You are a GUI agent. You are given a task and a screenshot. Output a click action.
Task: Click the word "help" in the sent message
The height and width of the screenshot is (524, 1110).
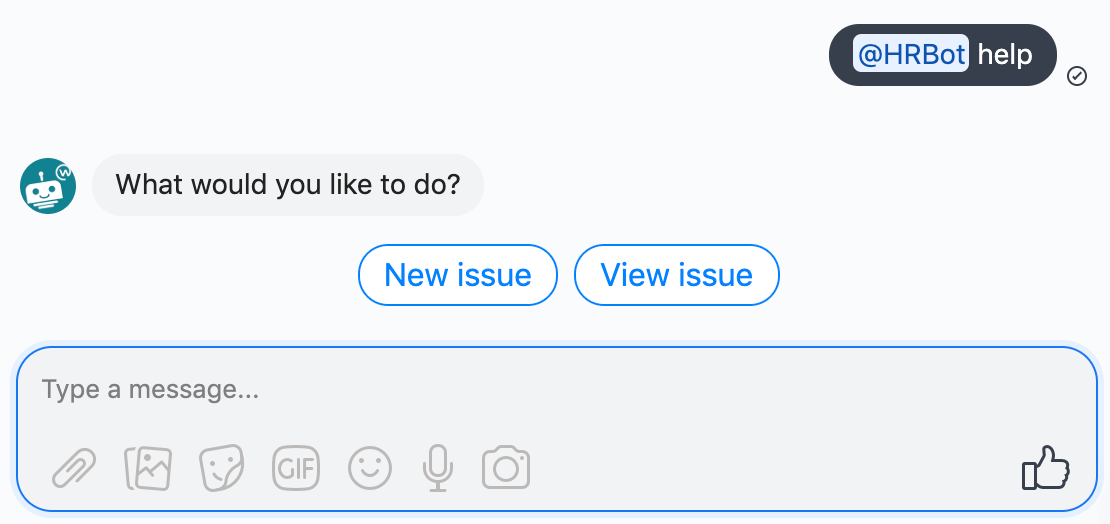coord(1004,54)
